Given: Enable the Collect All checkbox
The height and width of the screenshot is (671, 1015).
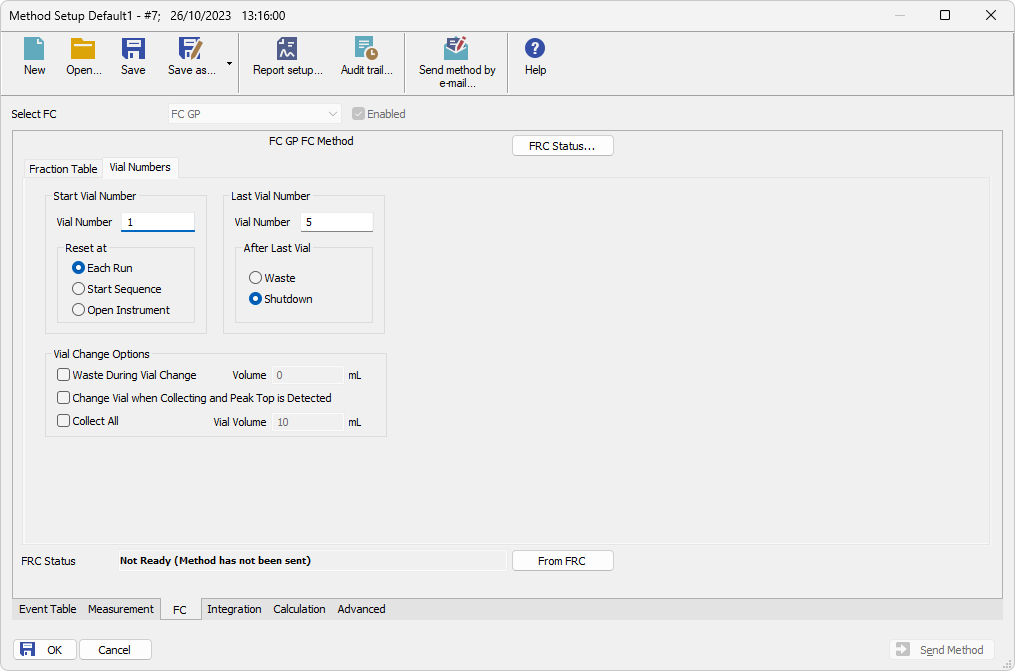Looking at the screenshot, I should click(63, 421).
